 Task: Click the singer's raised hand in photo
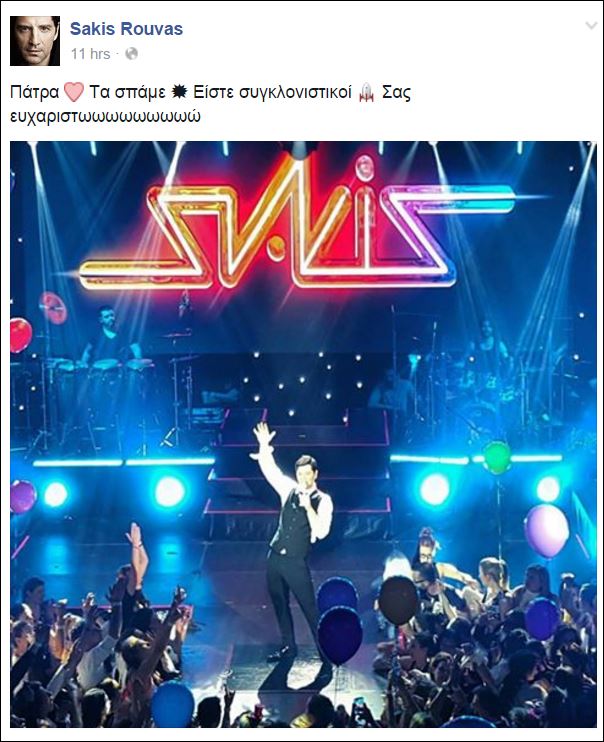(263, 434)
